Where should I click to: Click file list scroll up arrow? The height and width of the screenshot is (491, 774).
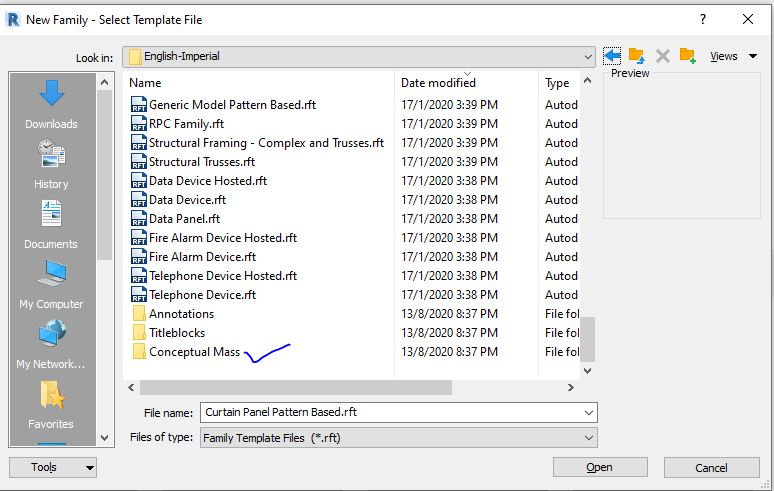587,80
